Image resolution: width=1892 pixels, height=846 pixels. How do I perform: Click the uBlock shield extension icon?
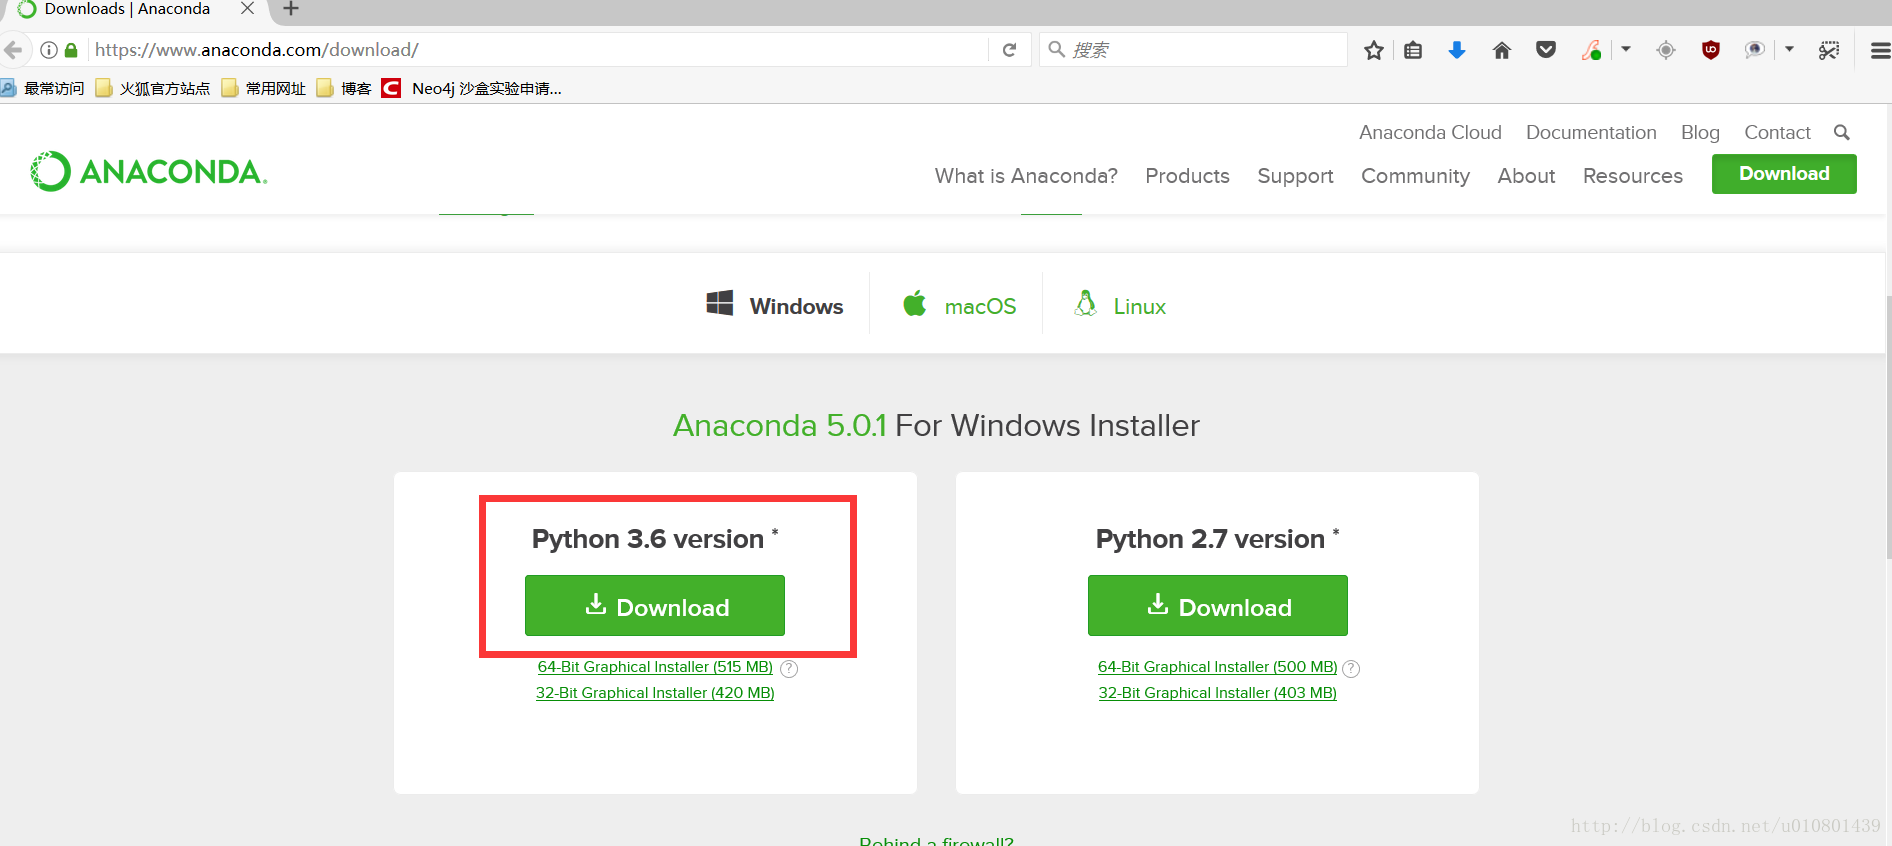1711,50
